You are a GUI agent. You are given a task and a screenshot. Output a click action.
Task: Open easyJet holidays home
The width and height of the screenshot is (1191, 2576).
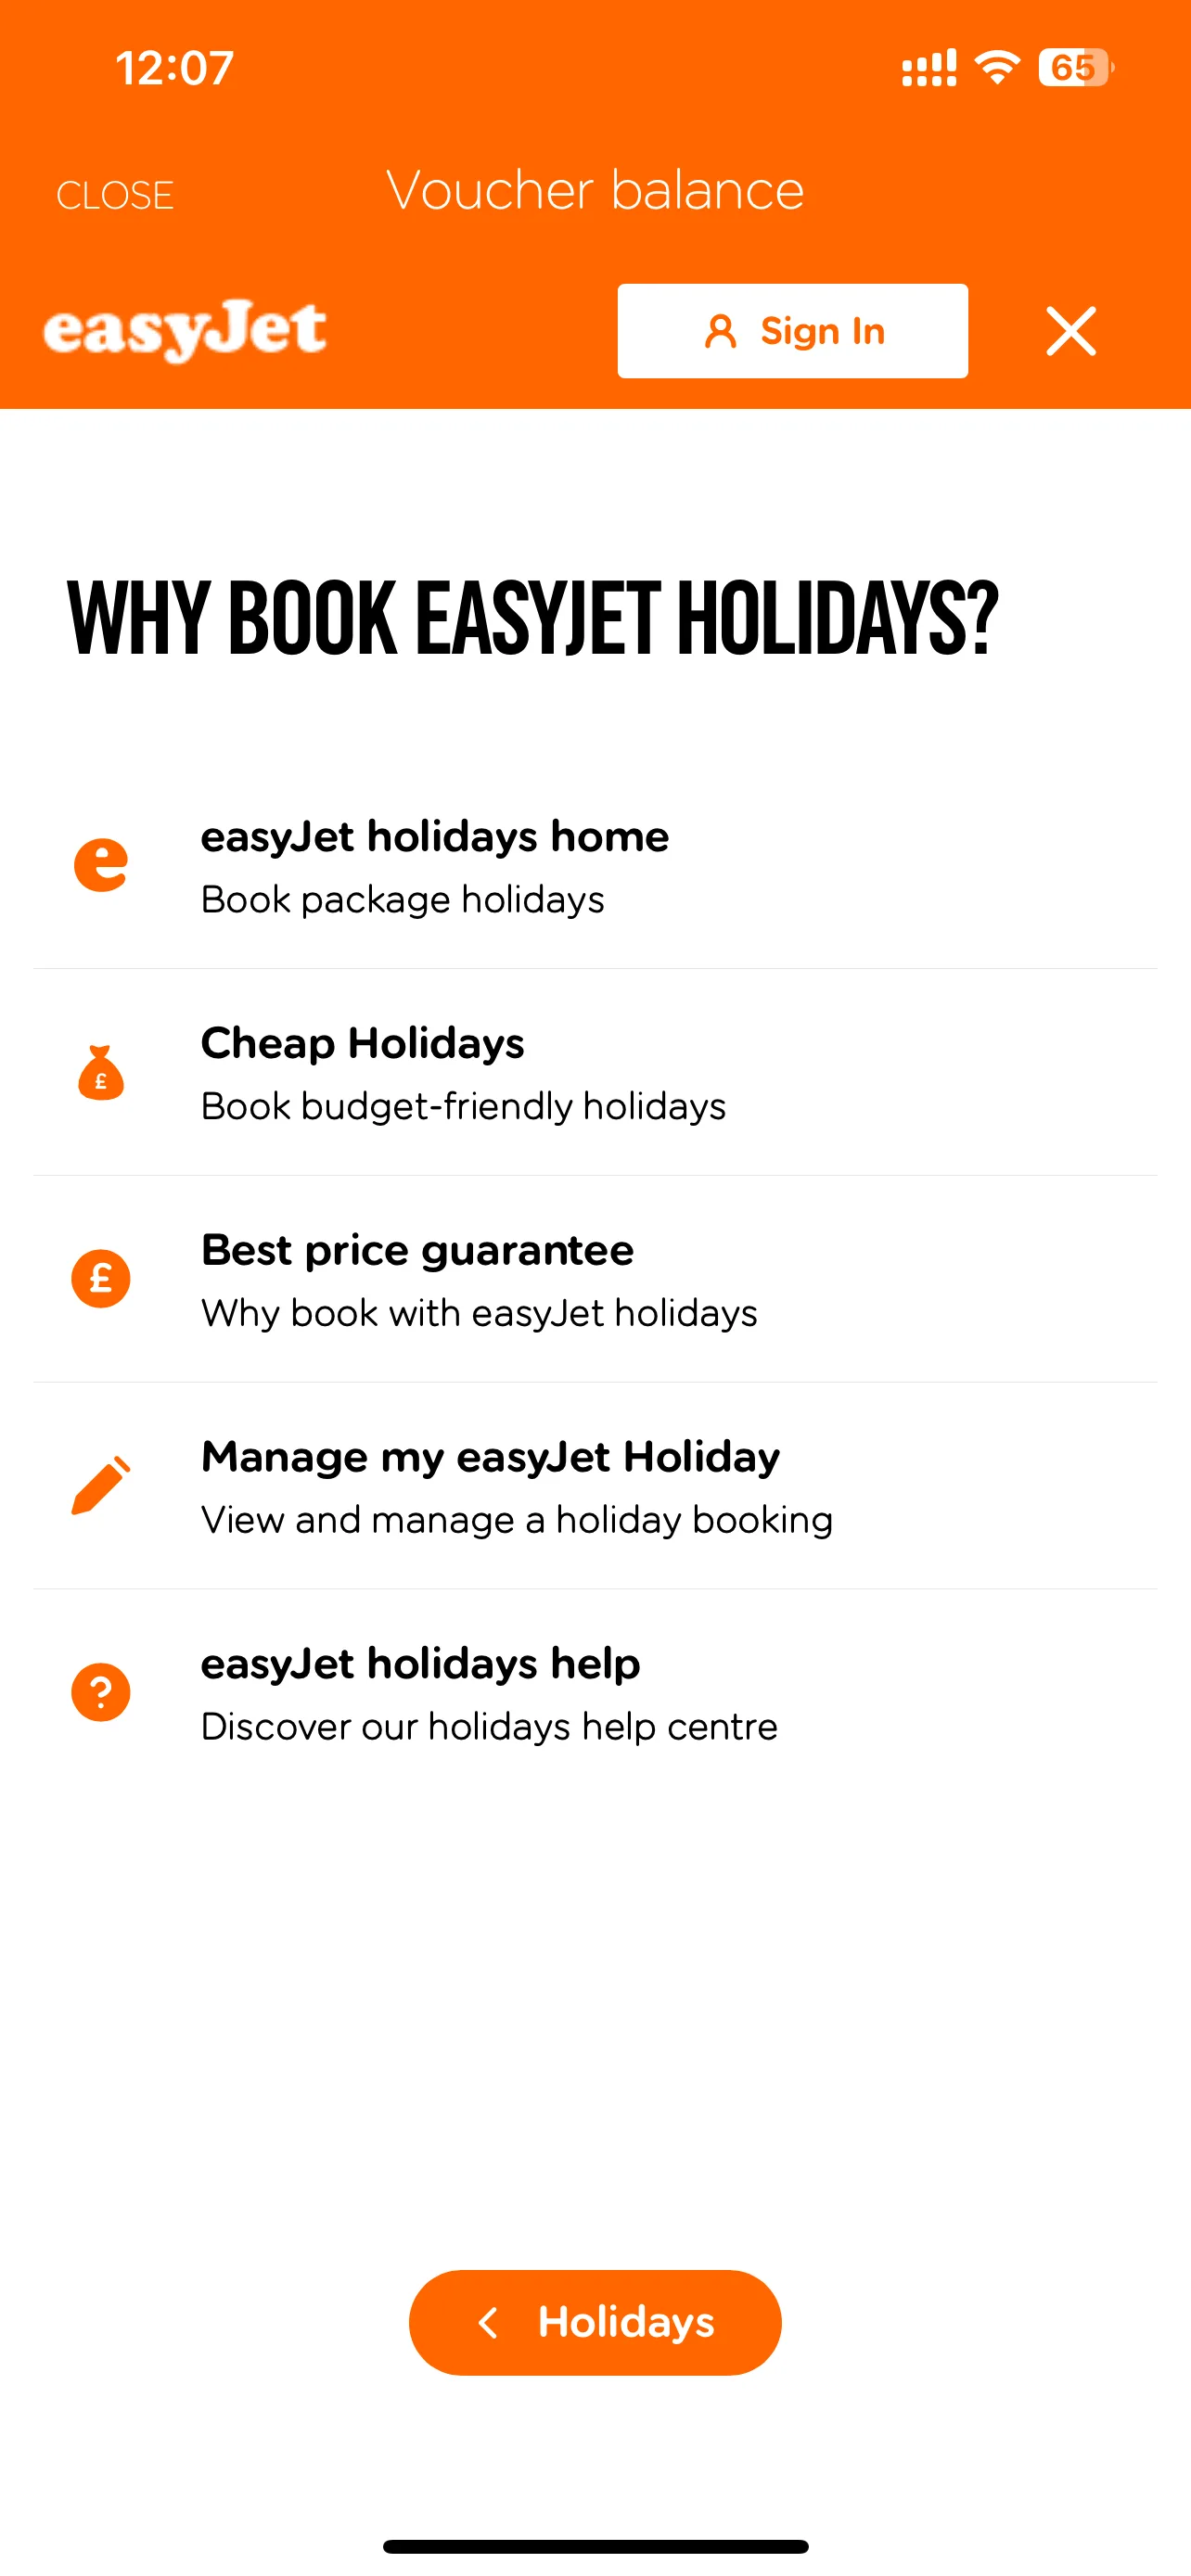434,837
